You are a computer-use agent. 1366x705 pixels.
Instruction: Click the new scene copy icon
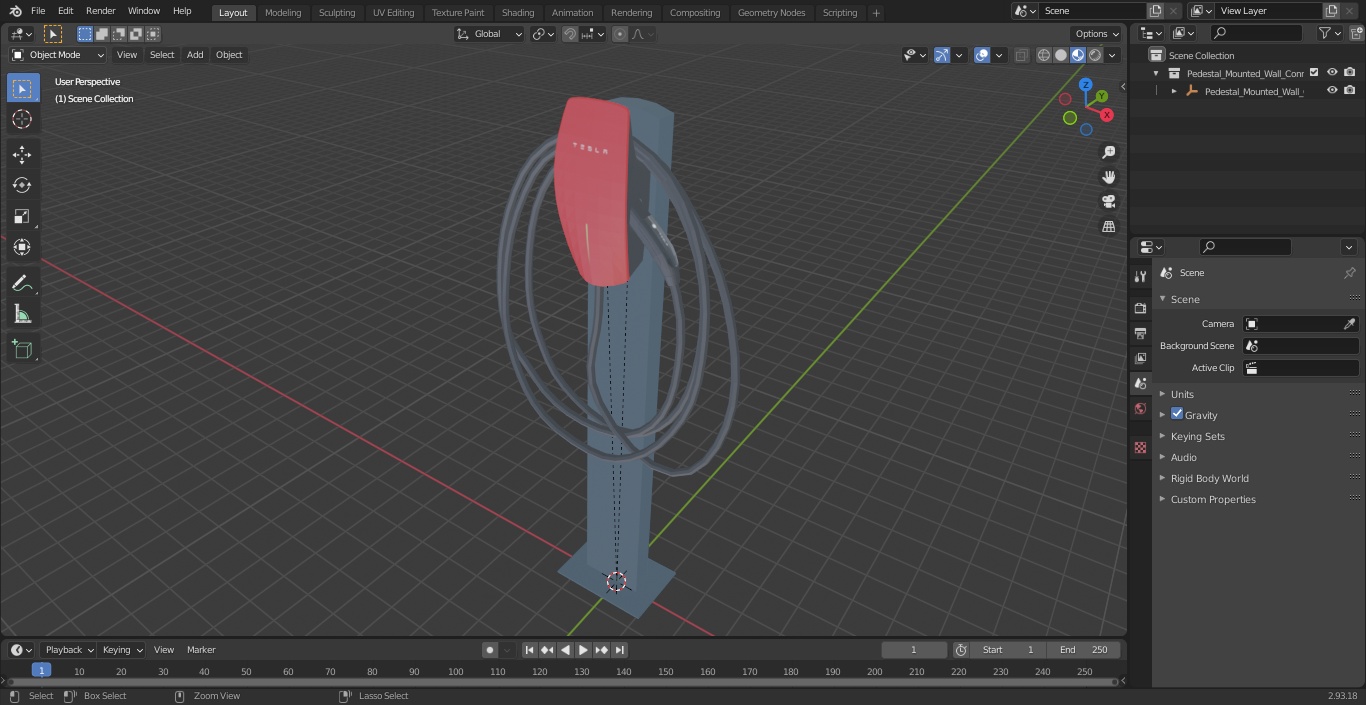tap(1156, 11)
